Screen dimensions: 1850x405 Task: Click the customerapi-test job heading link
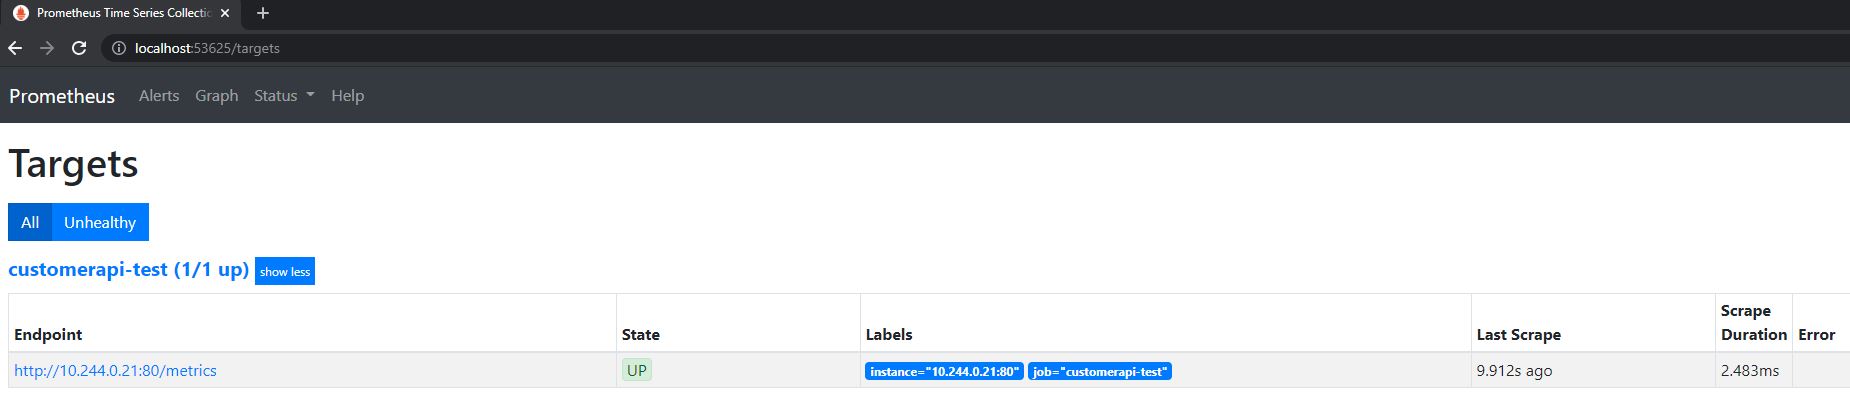click(x=128, y=270)
